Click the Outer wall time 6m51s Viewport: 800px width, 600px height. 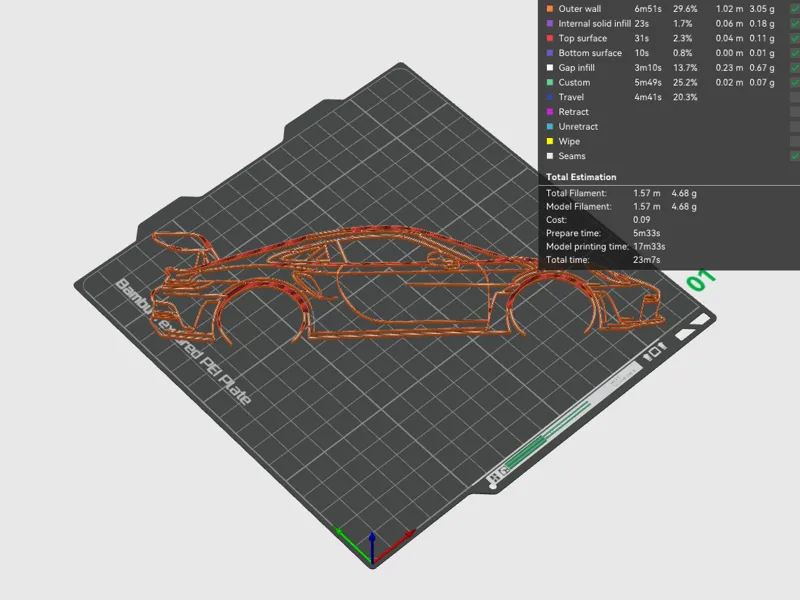(x=648, y=9)
